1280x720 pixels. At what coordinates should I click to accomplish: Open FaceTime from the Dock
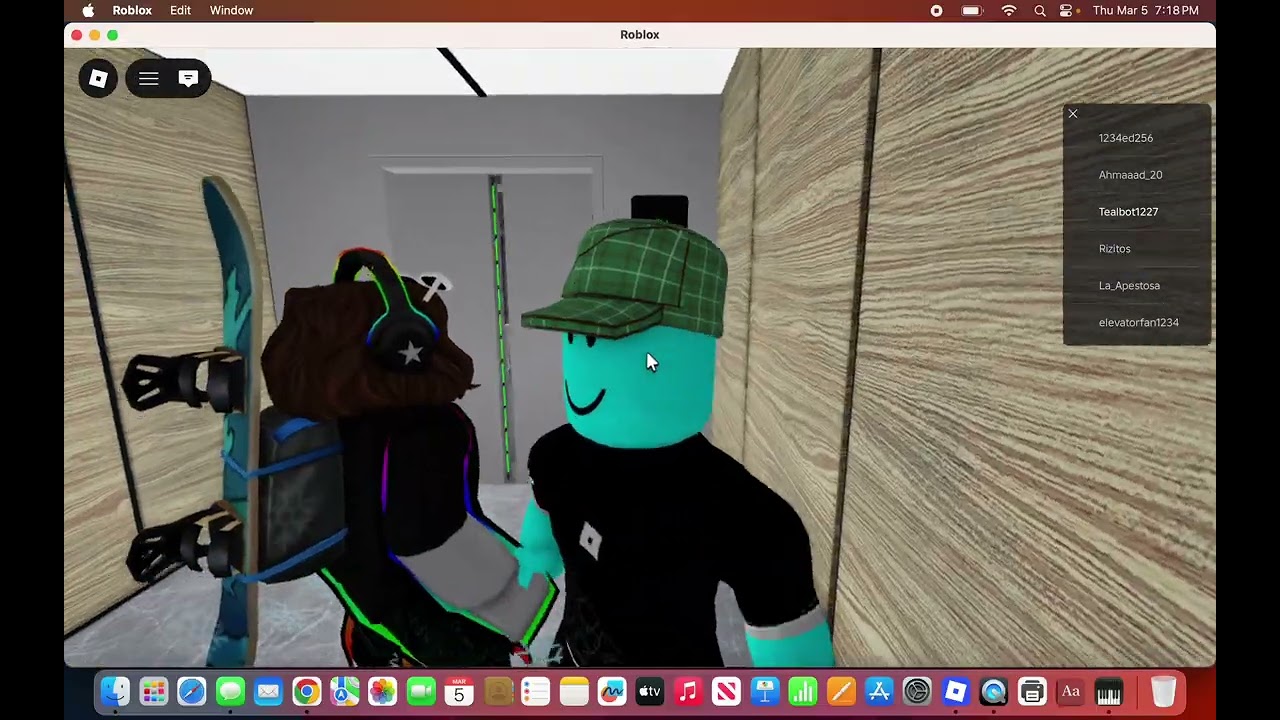pyautogui.click(x=421, y=691)
